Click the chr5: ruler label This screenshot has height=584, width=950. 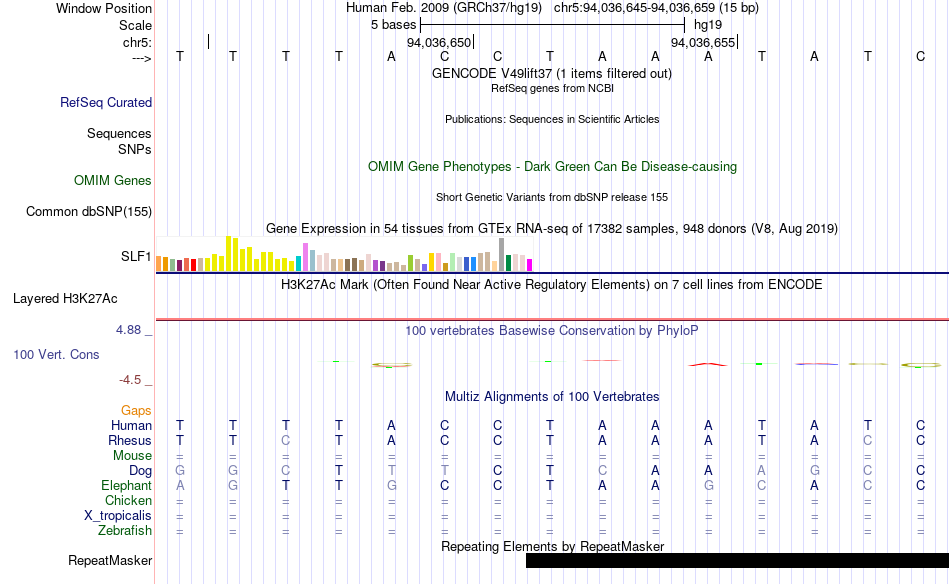pyautogui.click(x=138, y=42)
